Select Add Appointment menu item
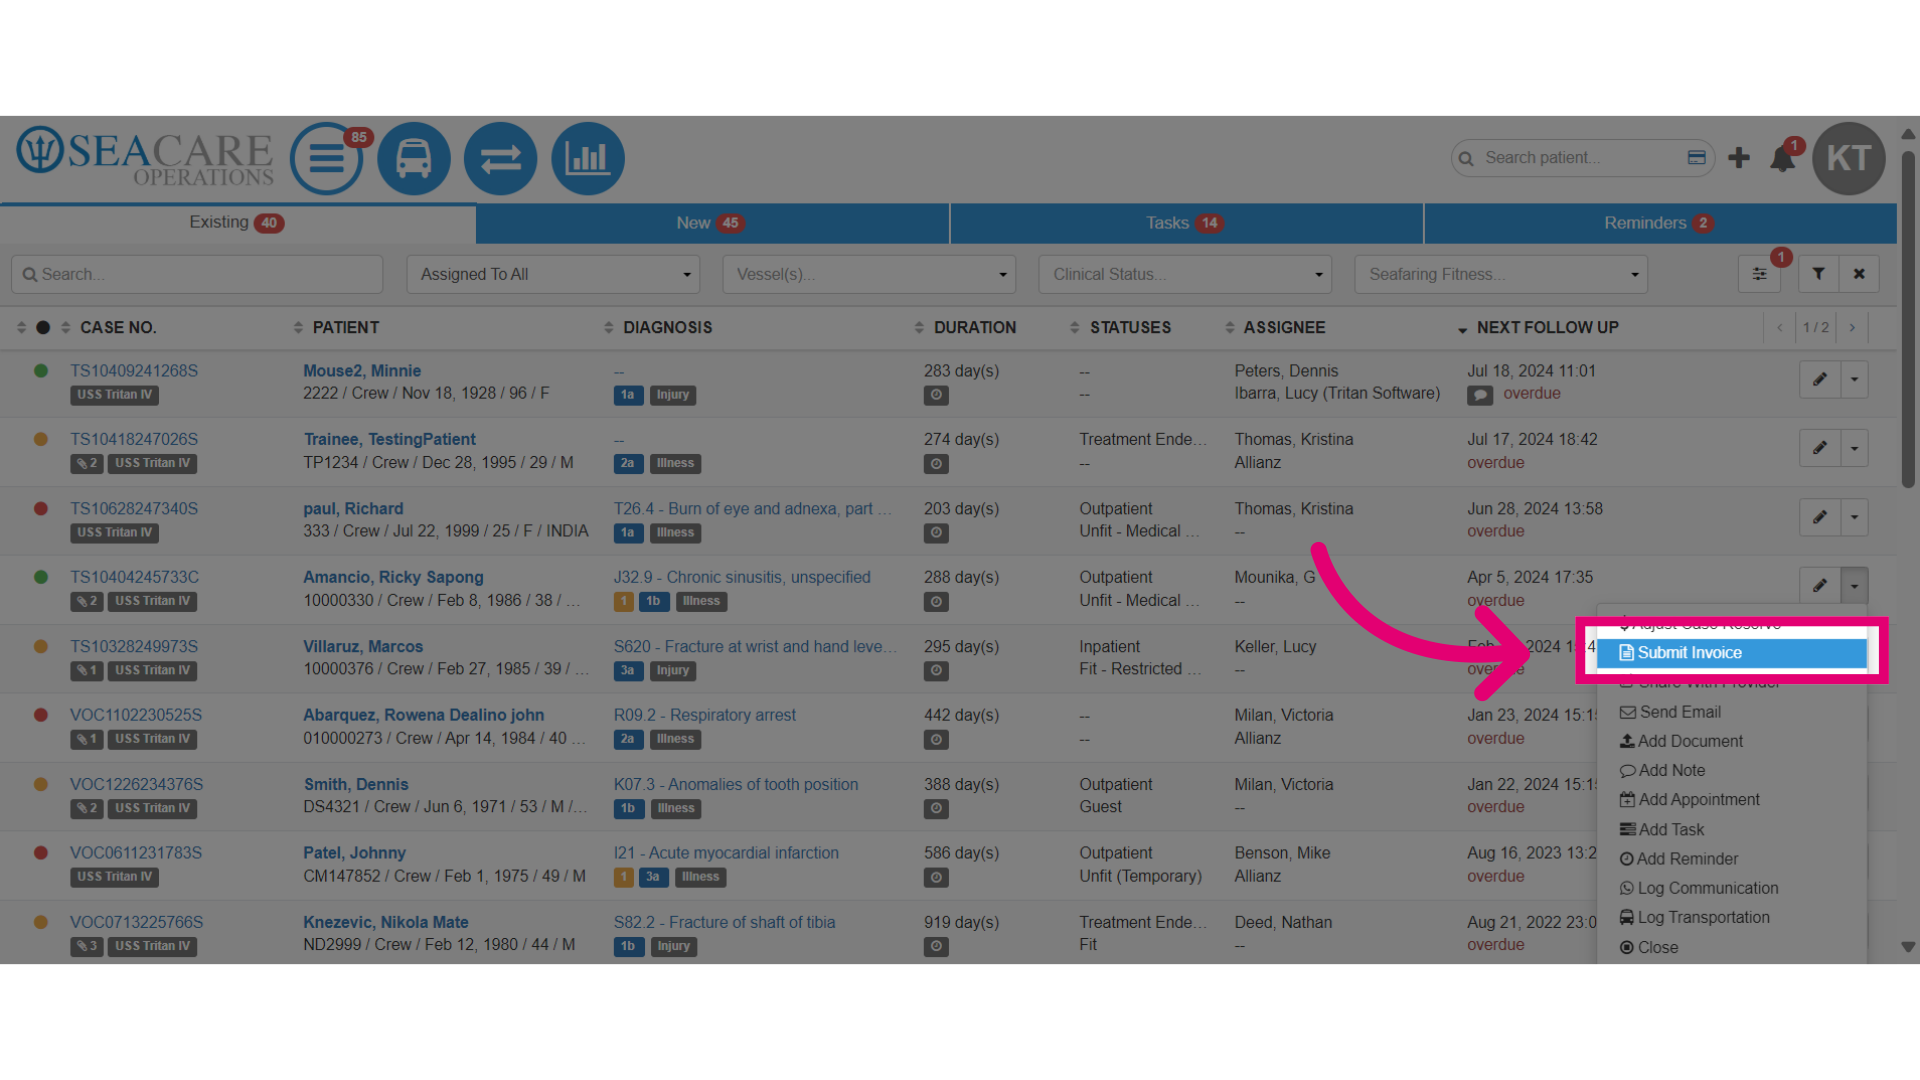This screenshot has height=1080, width=1920. pos(1732,800)
